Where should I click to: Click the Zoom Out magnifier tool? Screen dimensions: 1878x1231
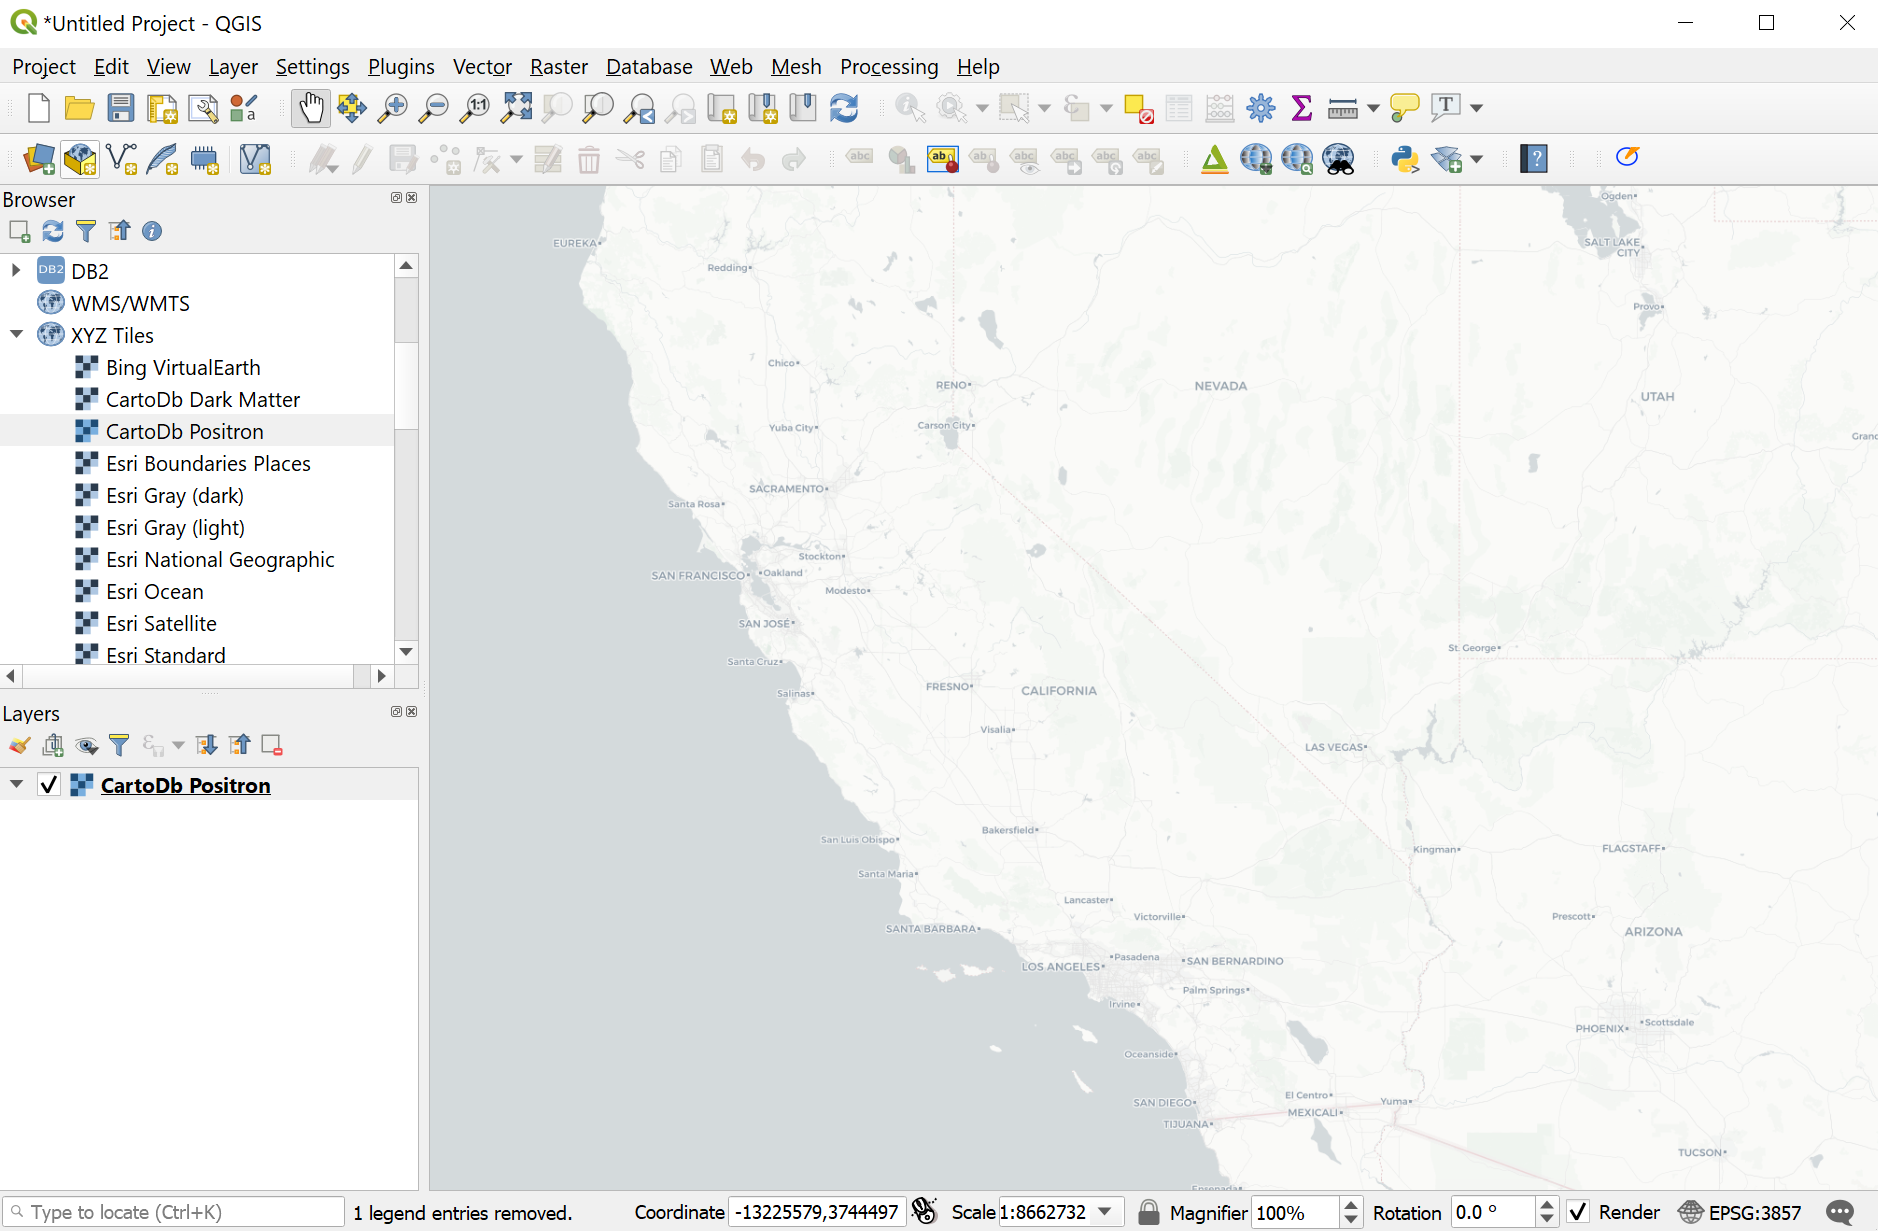[433, 108]
